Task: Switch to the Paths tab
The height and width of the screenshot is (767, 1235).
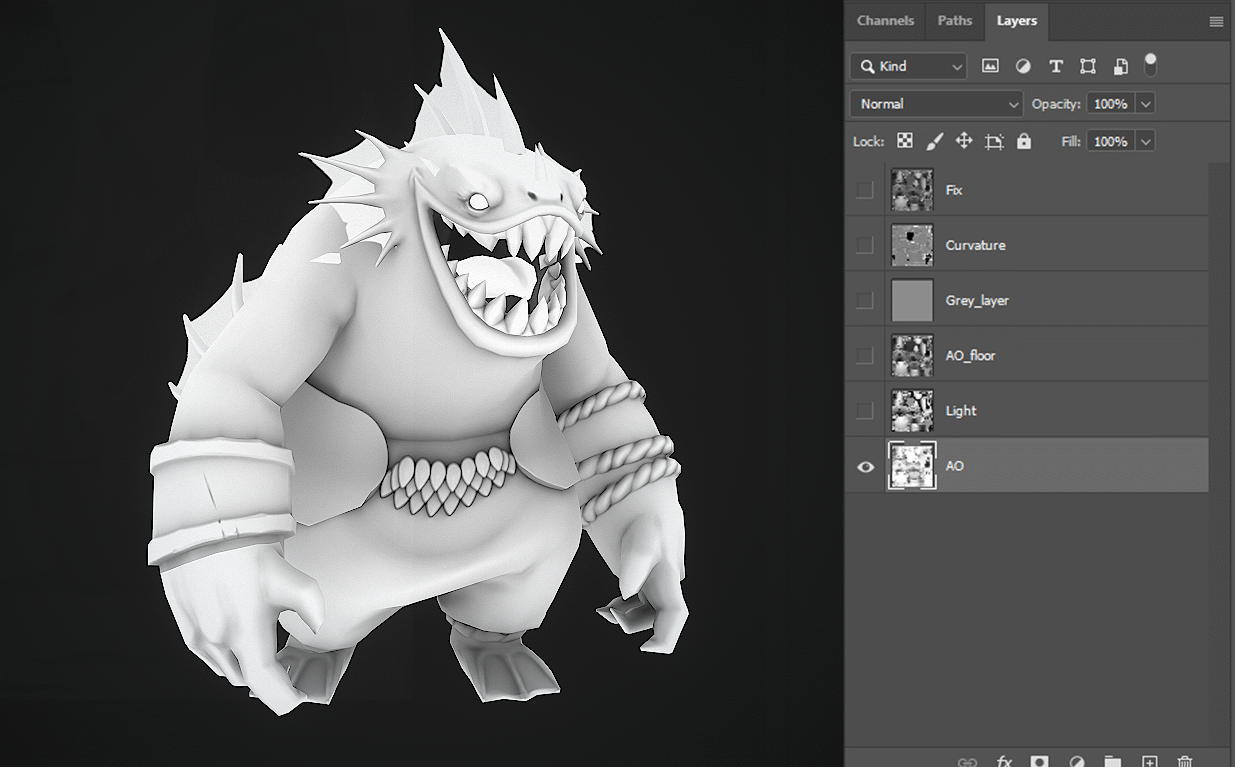Action: pos(954,20)
